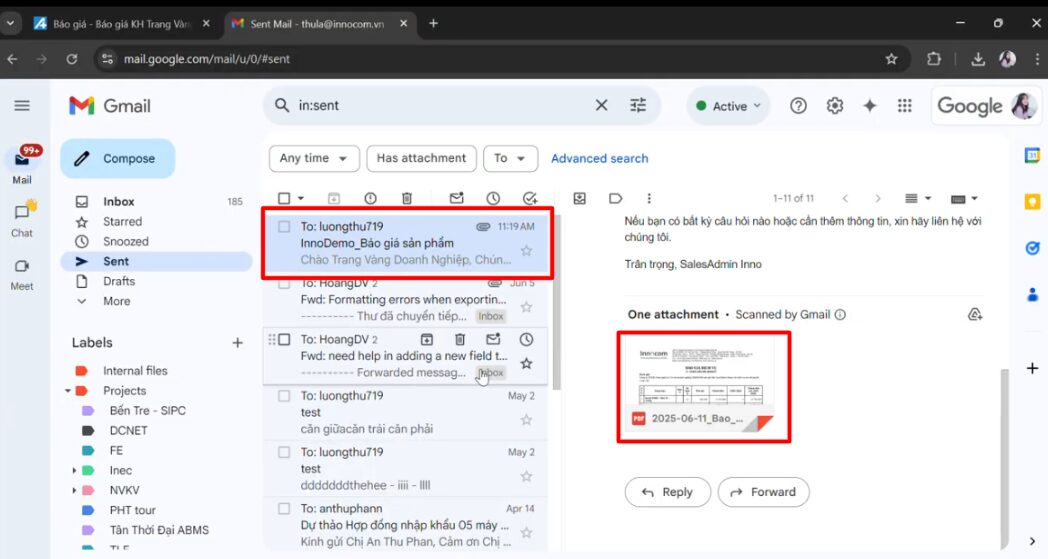Open the Inbox folder
Viewport: 1048px width, 559px height.
click(x=156, y=201)
